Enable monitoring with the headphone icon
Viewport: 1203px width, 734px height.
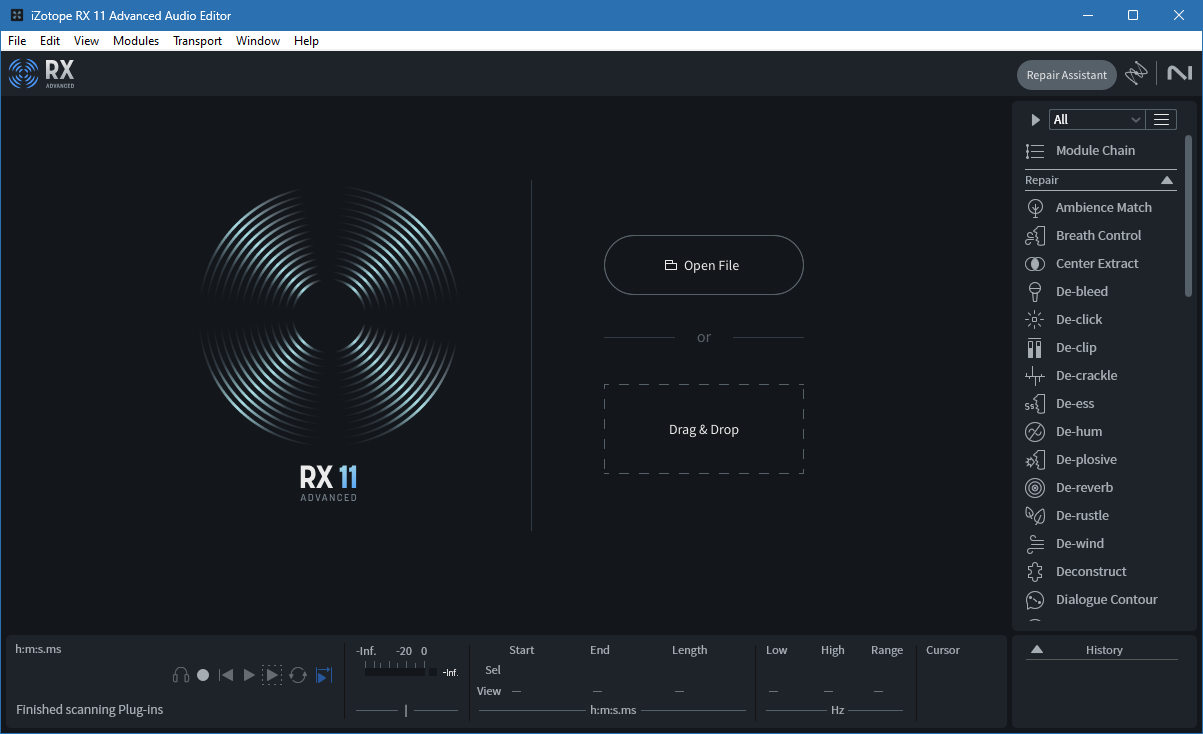(x=180, y=675)
